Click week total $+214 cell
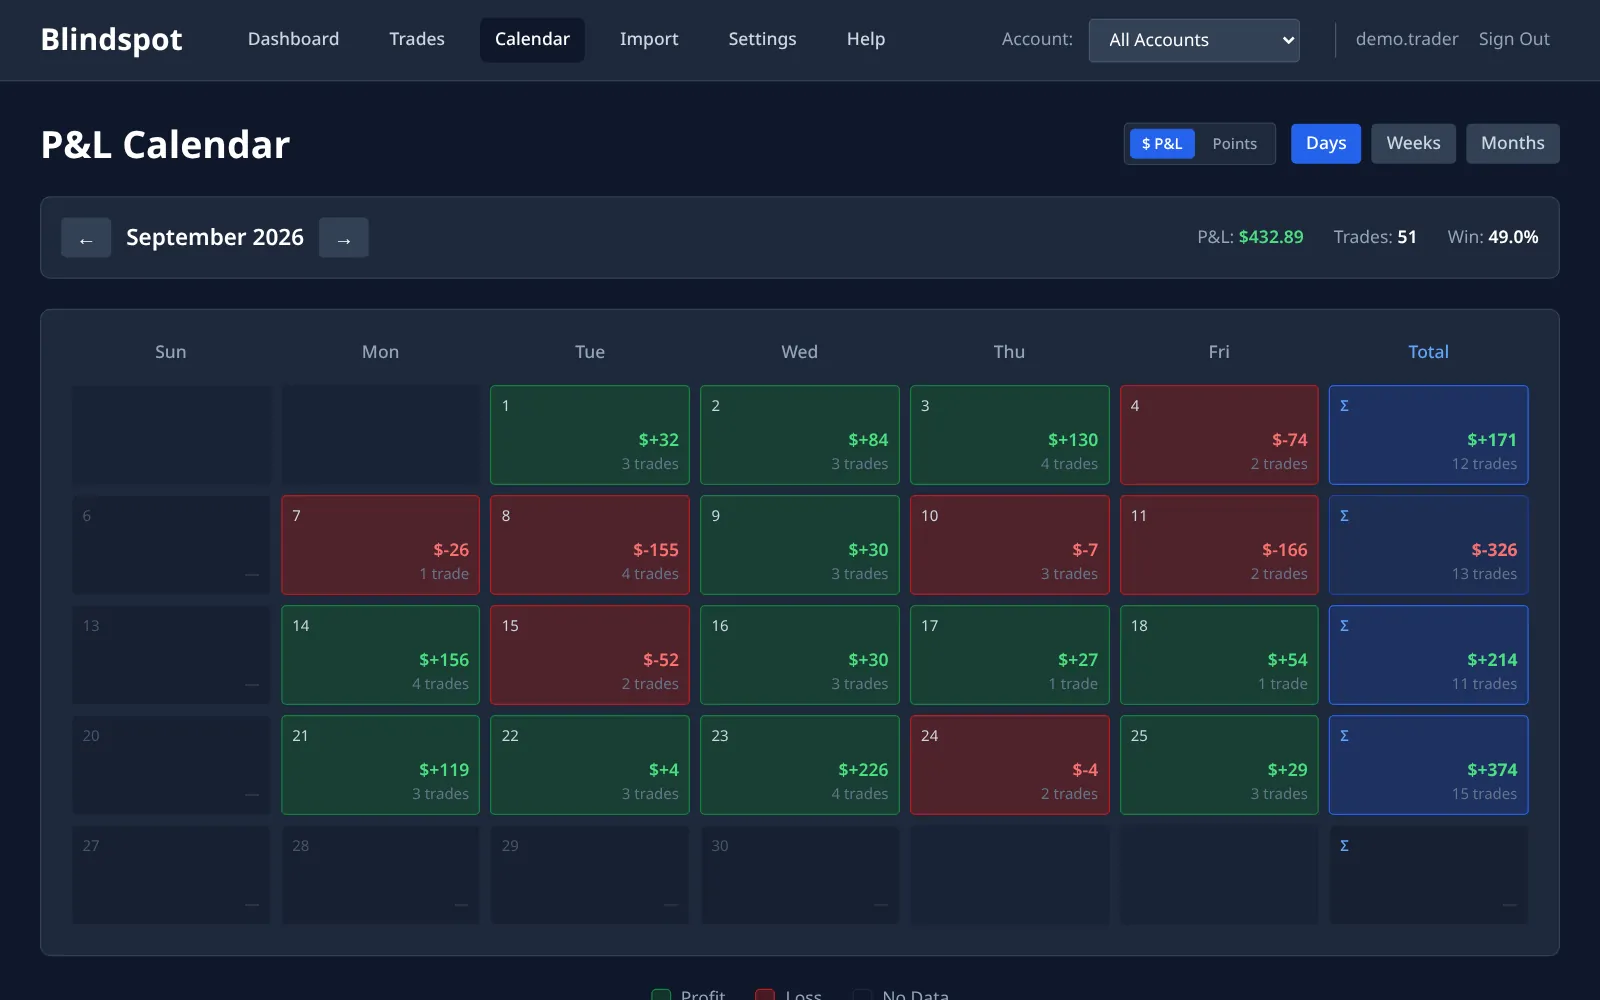The height and width of the screenshot is (1000, 1600). point(1428,655)
